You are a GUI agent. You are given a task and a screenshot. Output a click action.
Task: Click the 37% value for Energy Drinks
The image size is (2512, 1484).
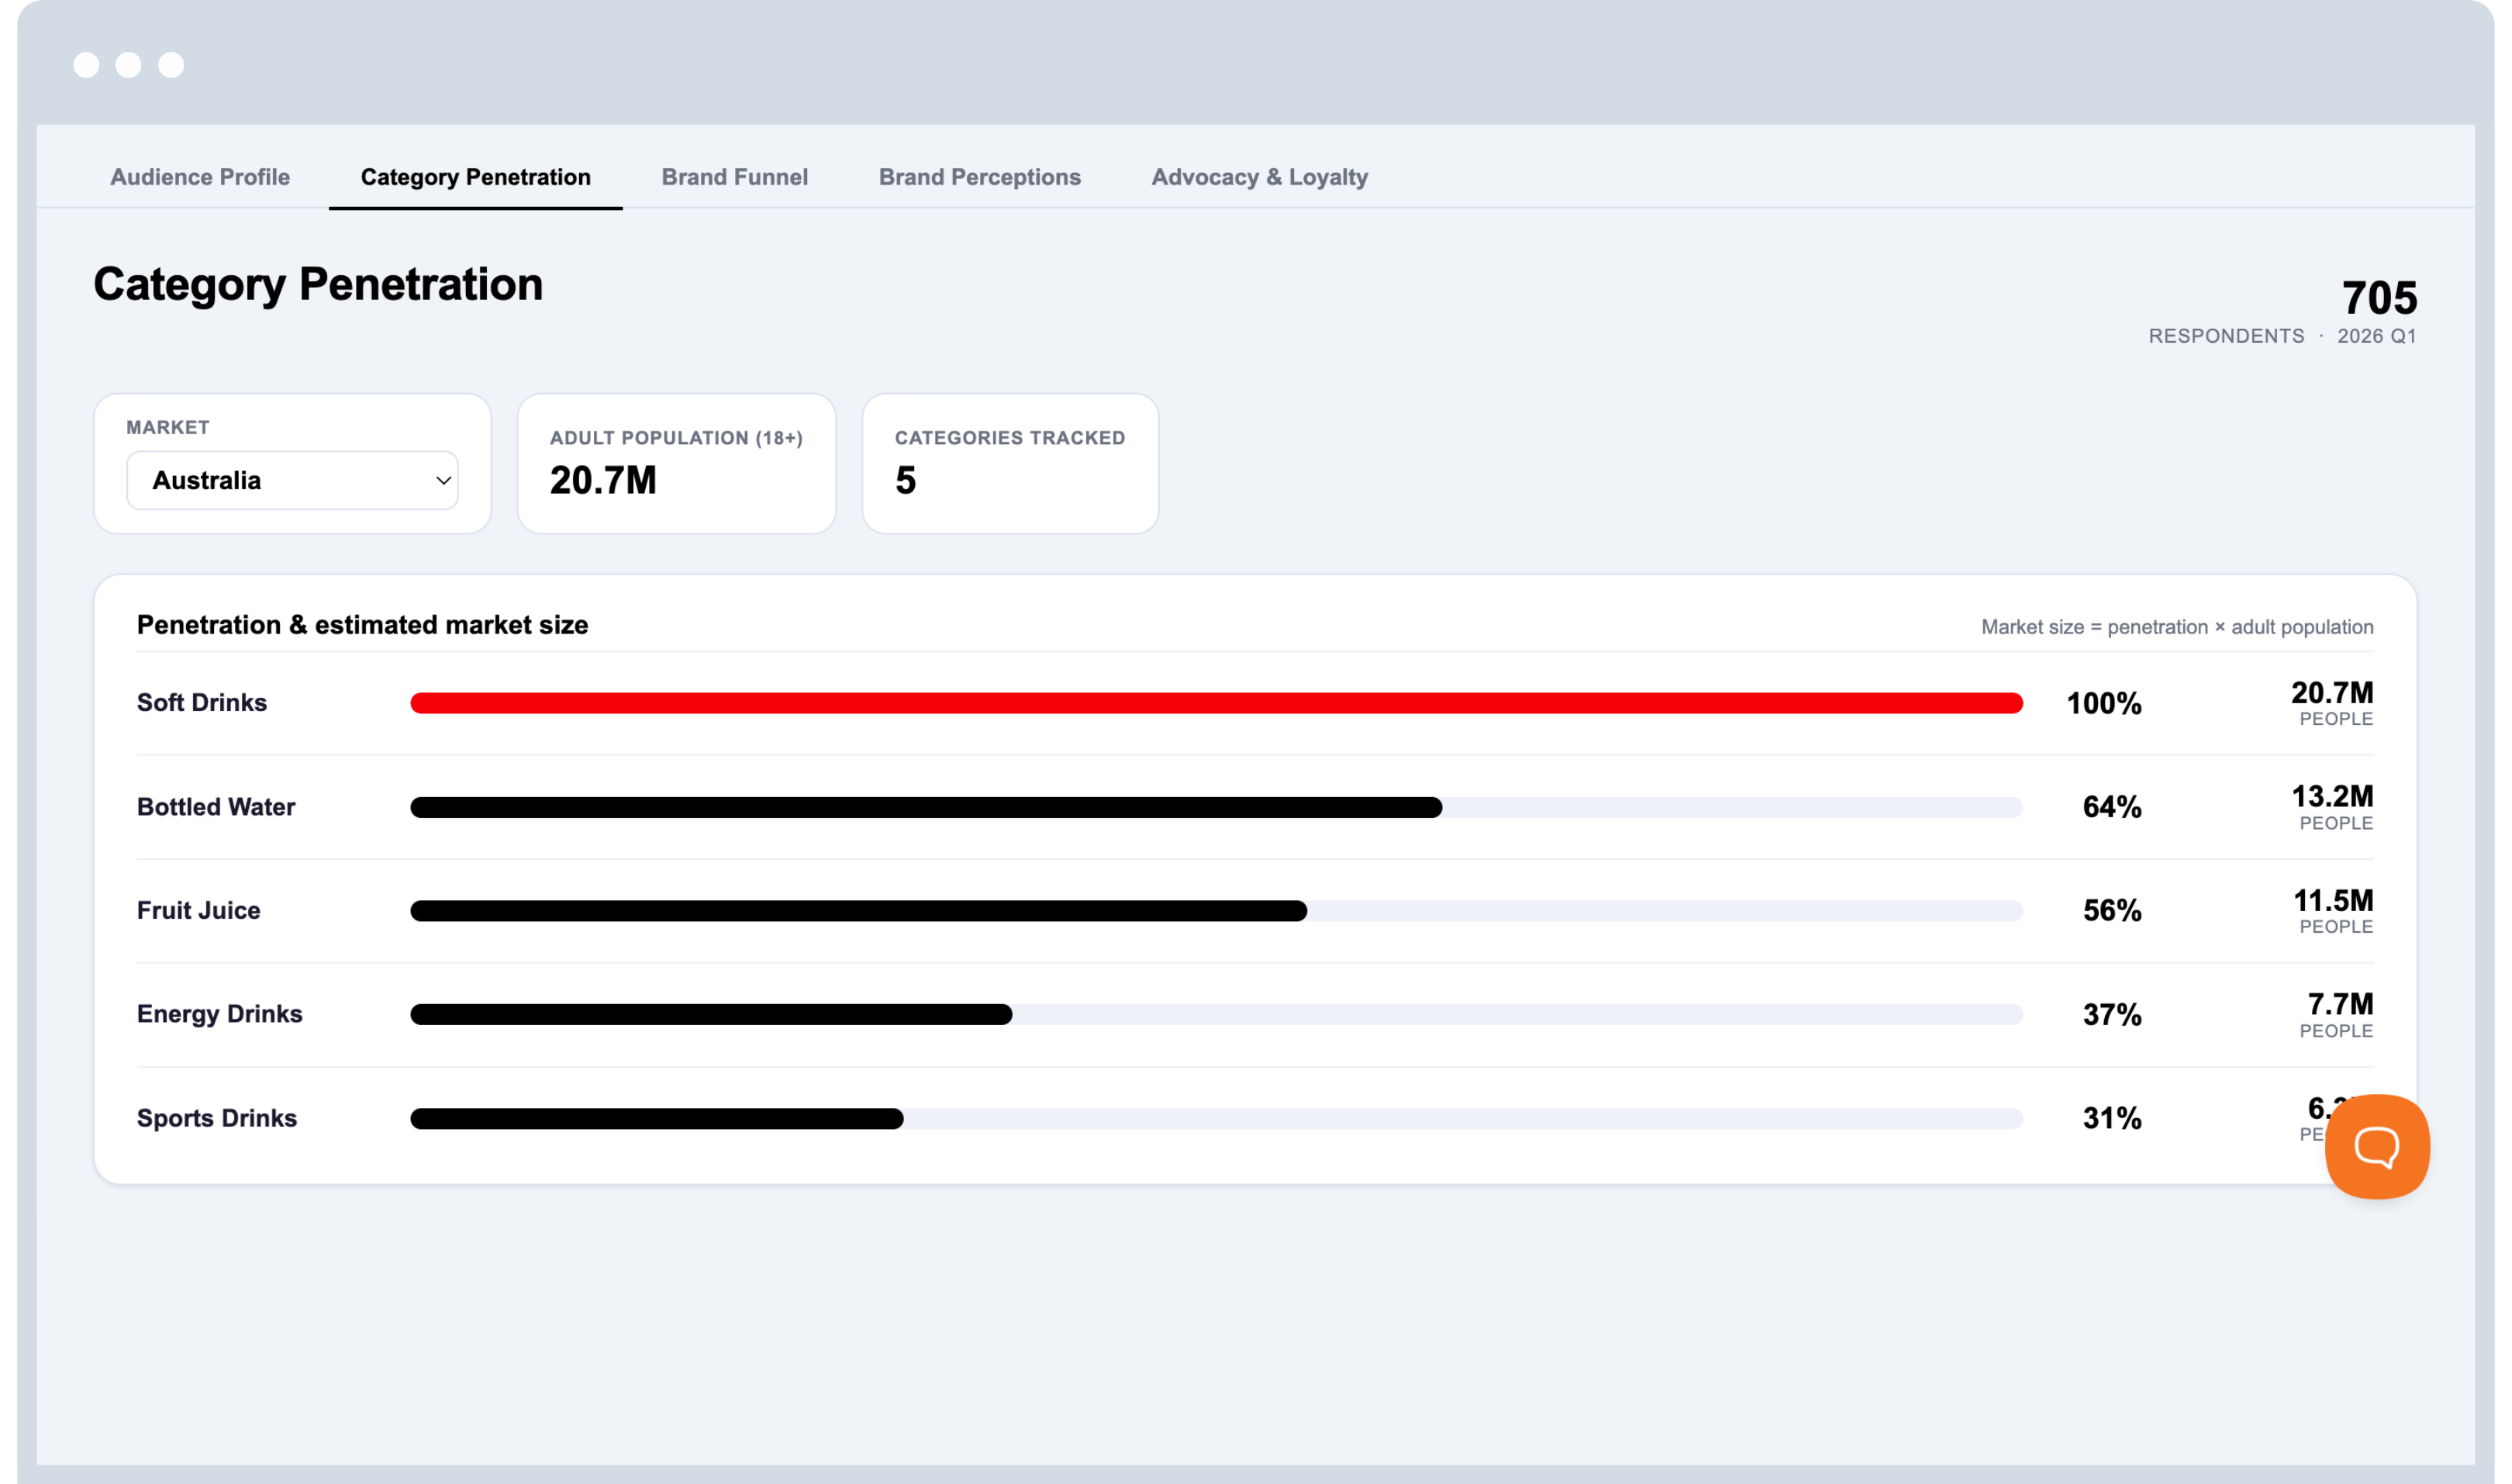pyautogui.click(x=2111, y=1014)
